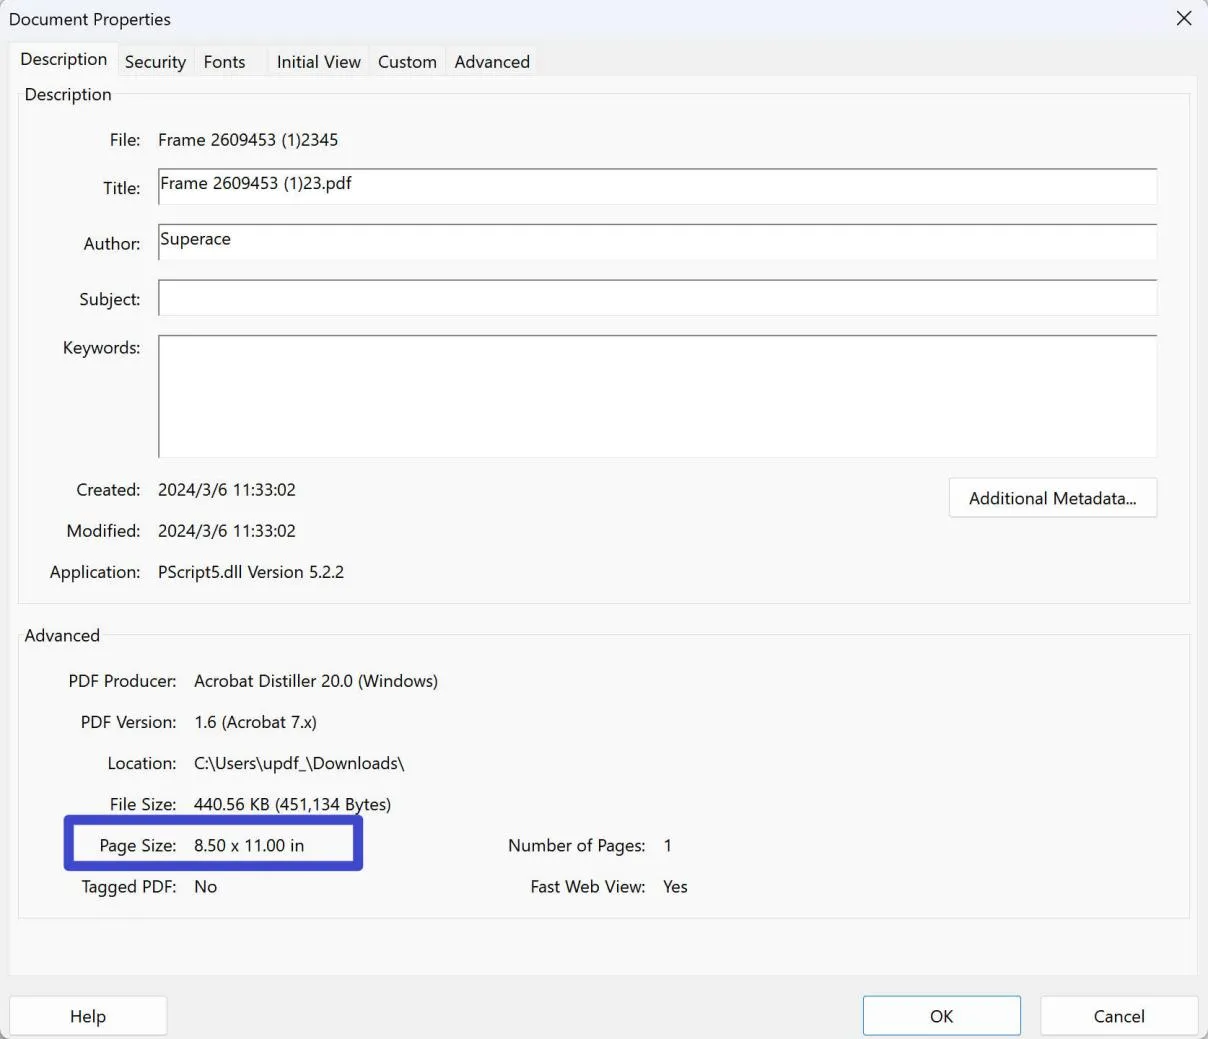This screenshot has height=1039, width=1208.
Task: Select the Initial View tab
Action: click(x=318, y=61)
